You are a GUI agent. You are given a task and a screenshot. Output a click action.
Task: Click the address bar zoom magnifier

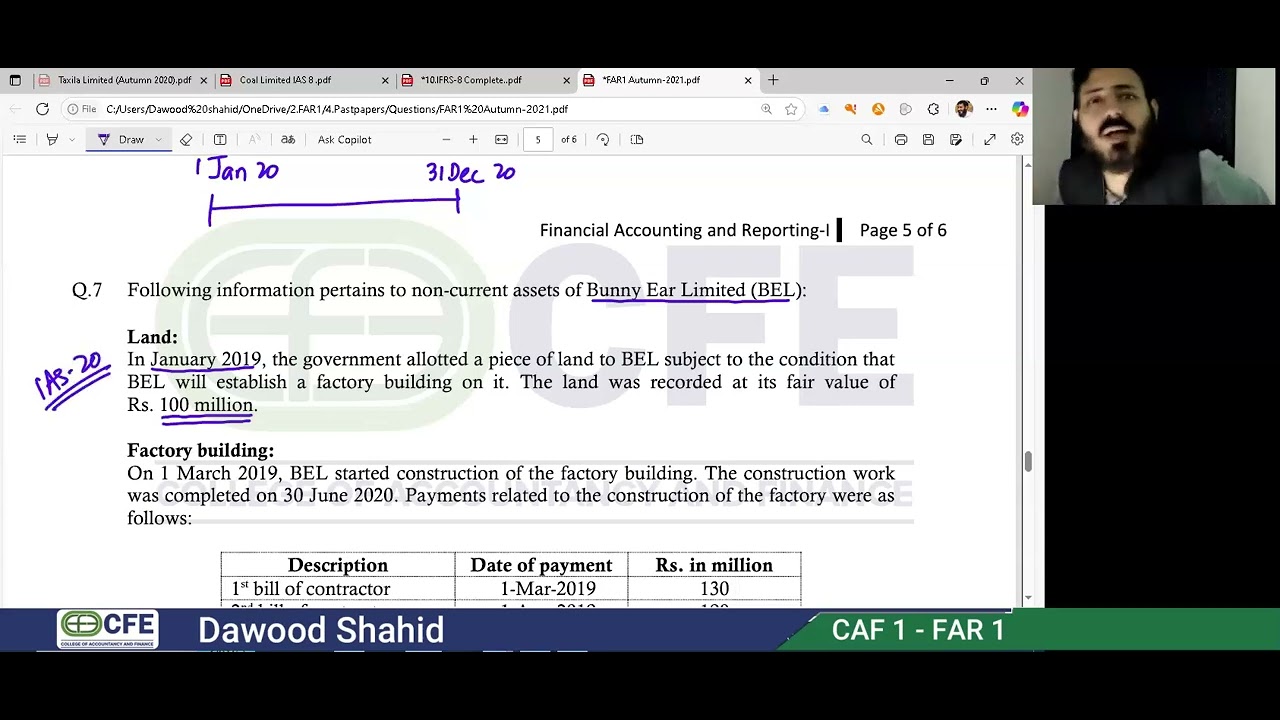(766, 109)
